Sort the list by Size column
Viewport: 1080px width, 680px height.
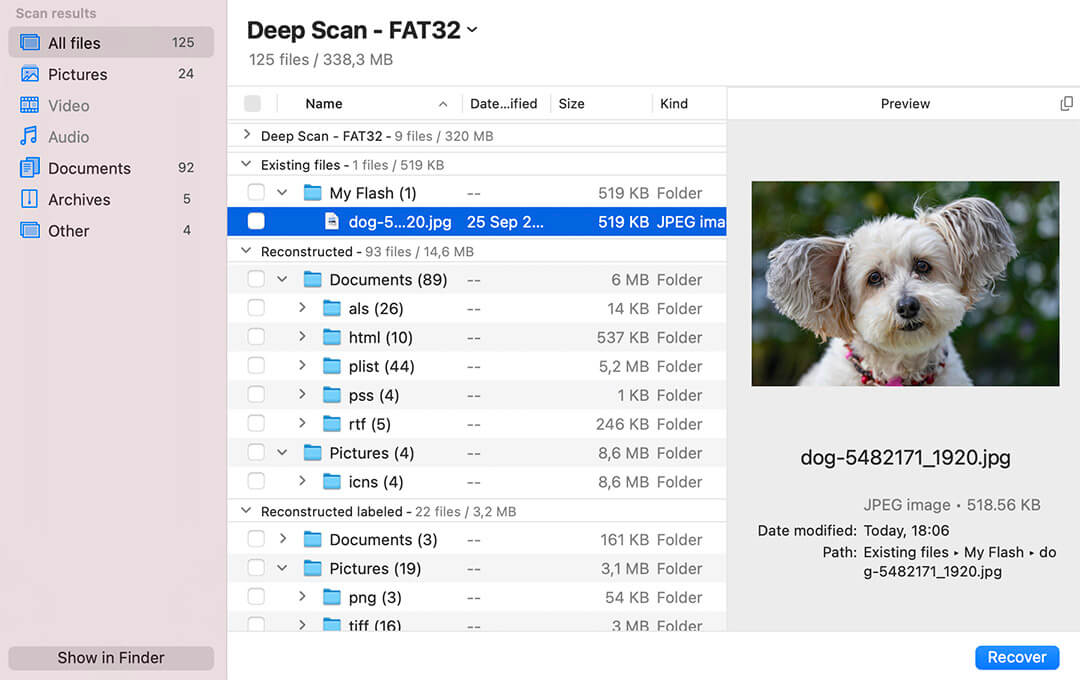click(572, 104)
